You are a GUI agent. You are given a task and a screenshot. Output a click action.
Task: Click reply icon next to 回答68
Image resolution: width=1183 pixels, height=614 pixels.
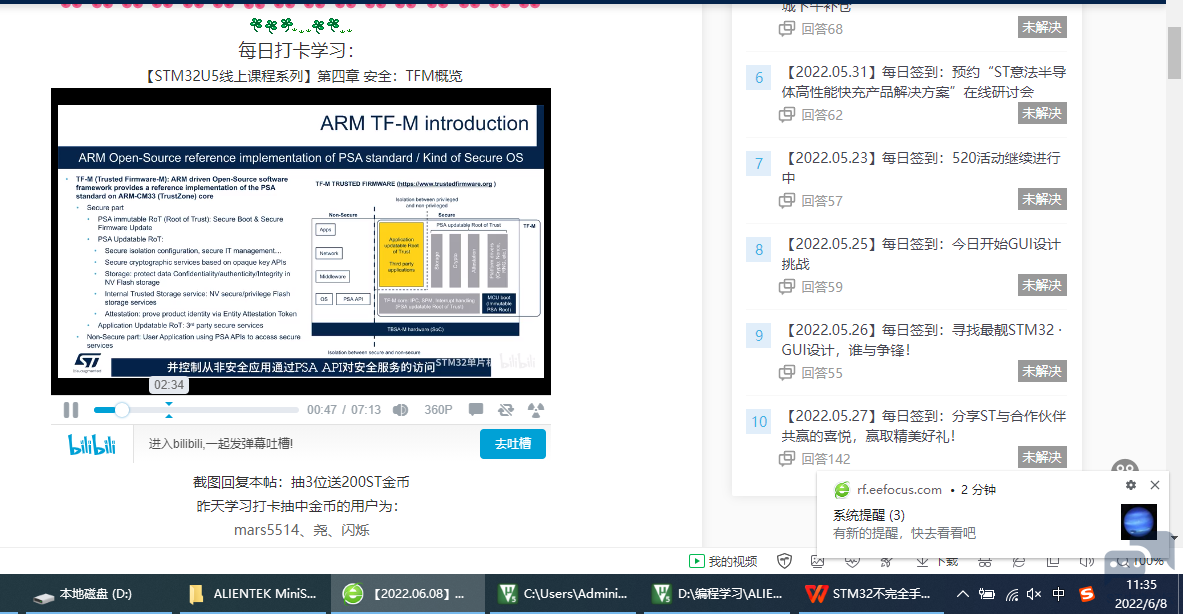[x=787, y=29]
